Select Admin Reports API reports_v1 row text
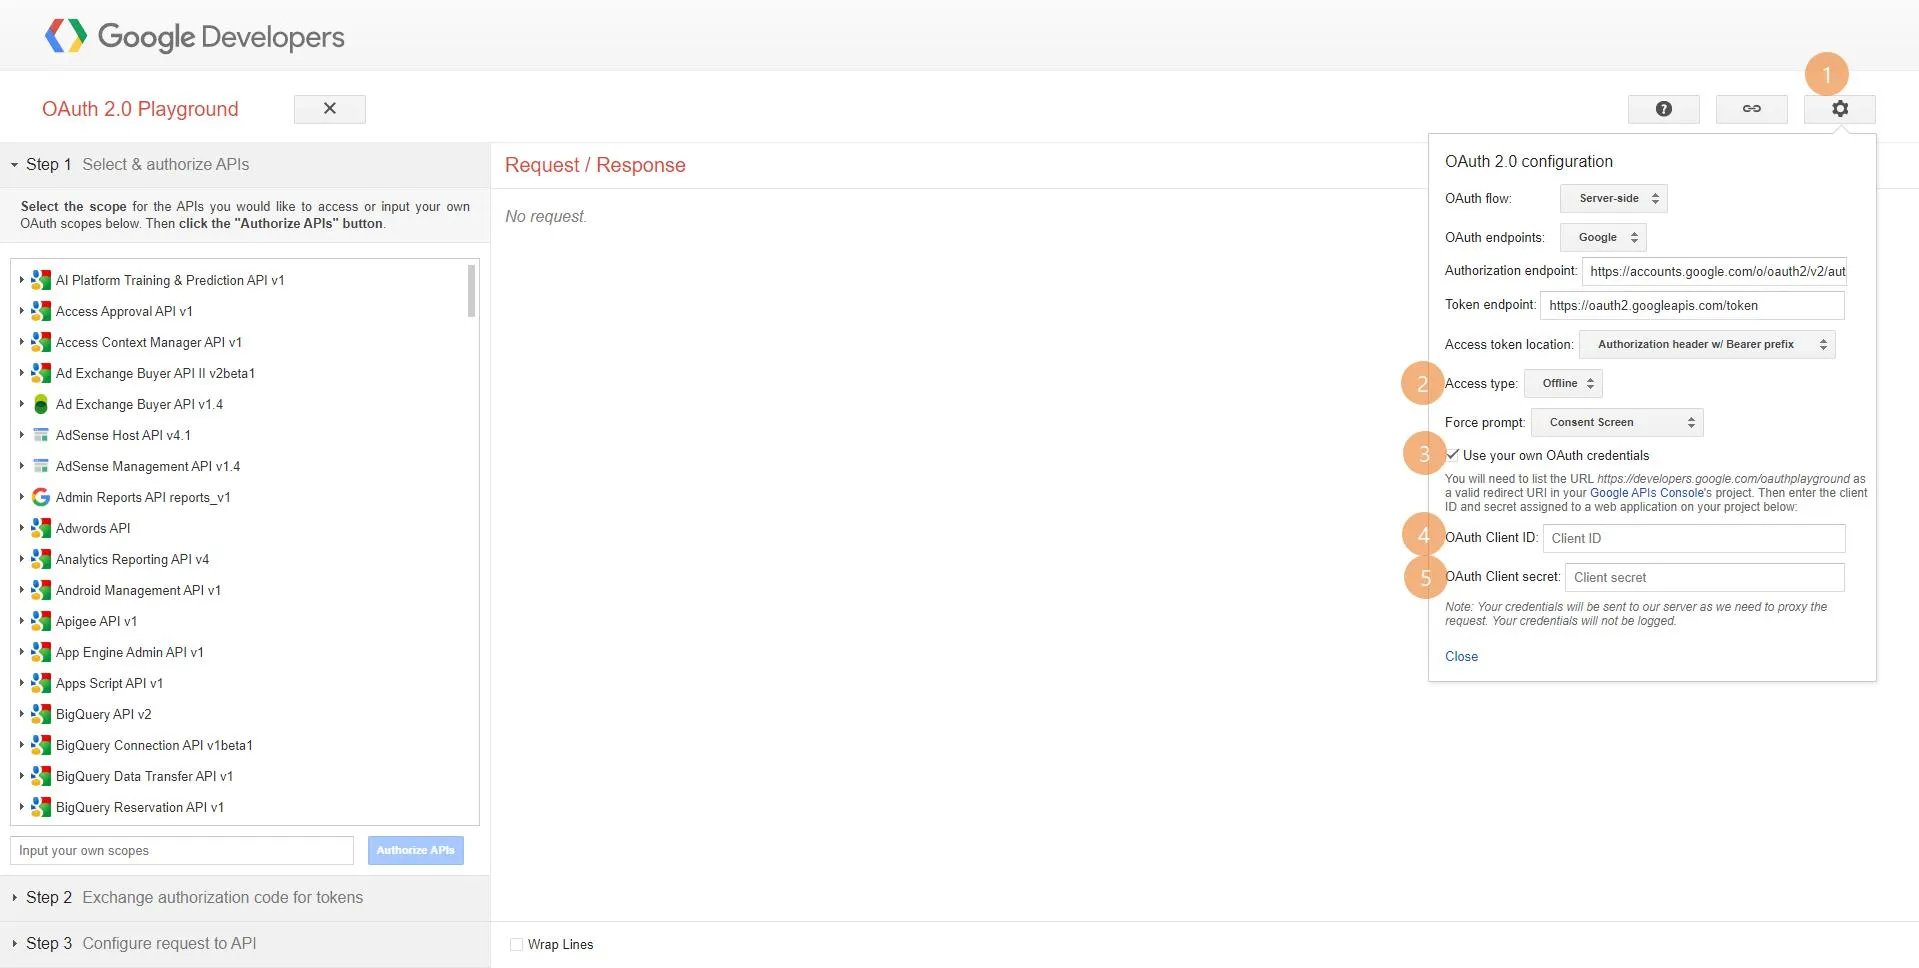Viewport: 1919px width, 968px height. (143, 497)
